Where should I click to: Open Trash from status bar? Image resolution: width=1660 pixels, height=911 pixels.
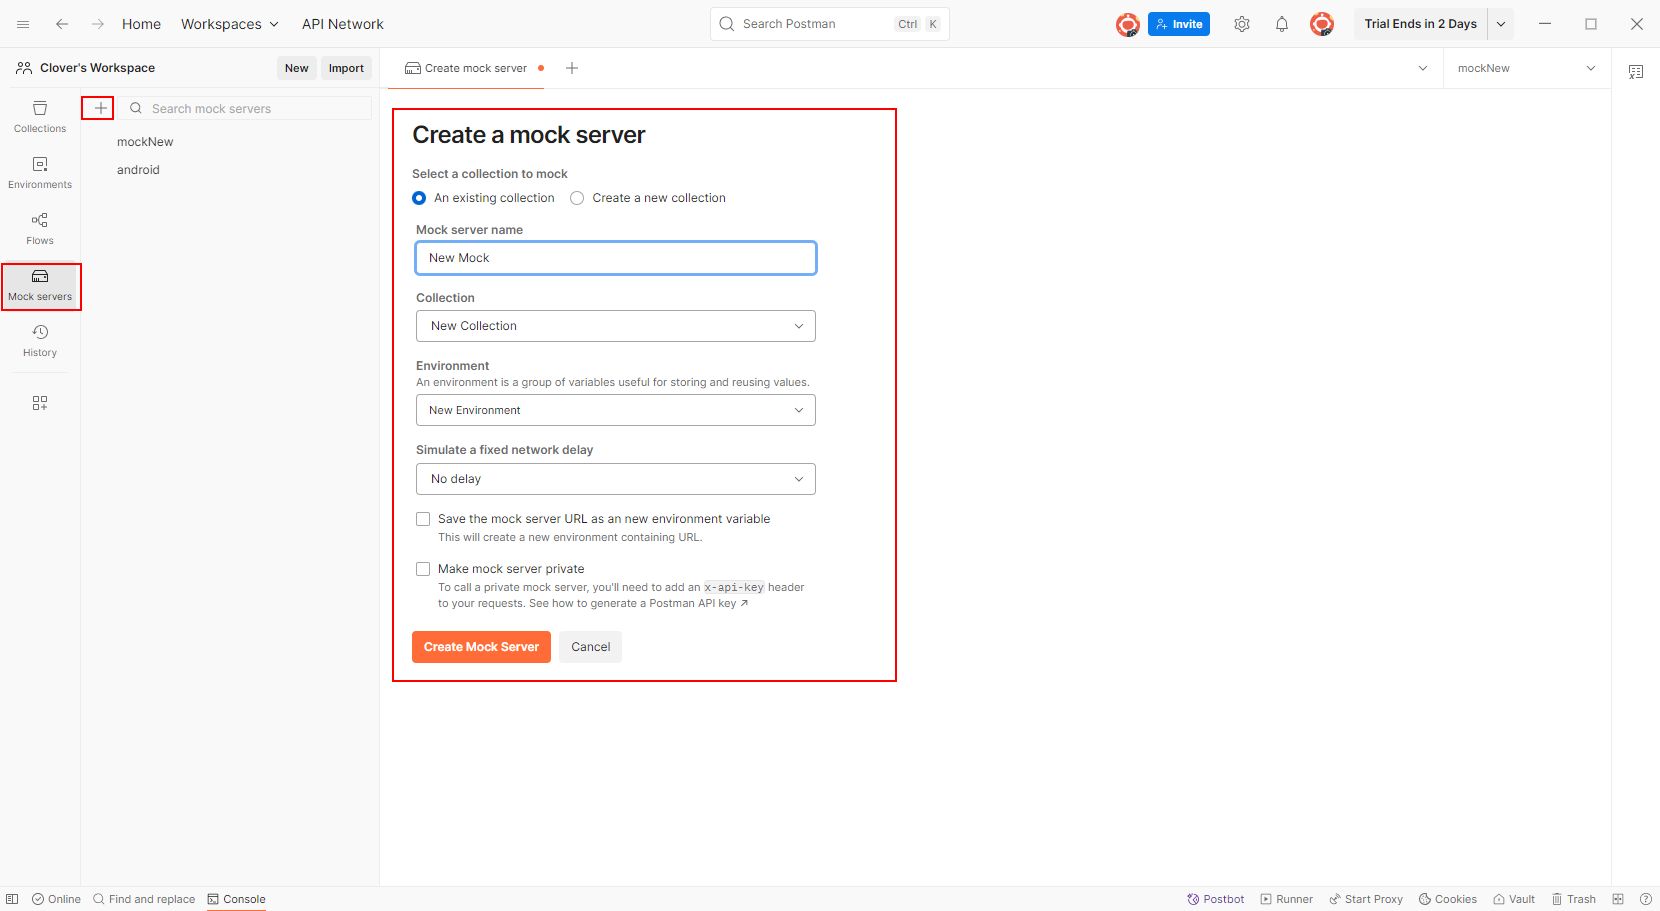pyautogui.click(x=1574, y=899)
